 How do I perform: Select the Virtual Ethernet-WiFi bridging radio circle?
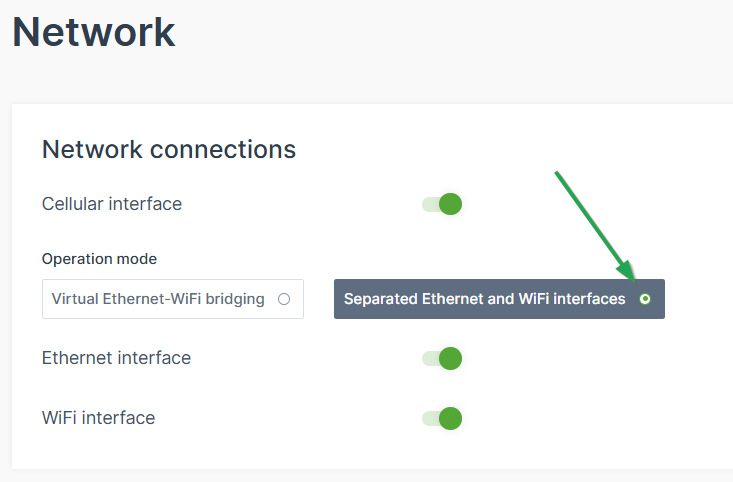point(284,299)
